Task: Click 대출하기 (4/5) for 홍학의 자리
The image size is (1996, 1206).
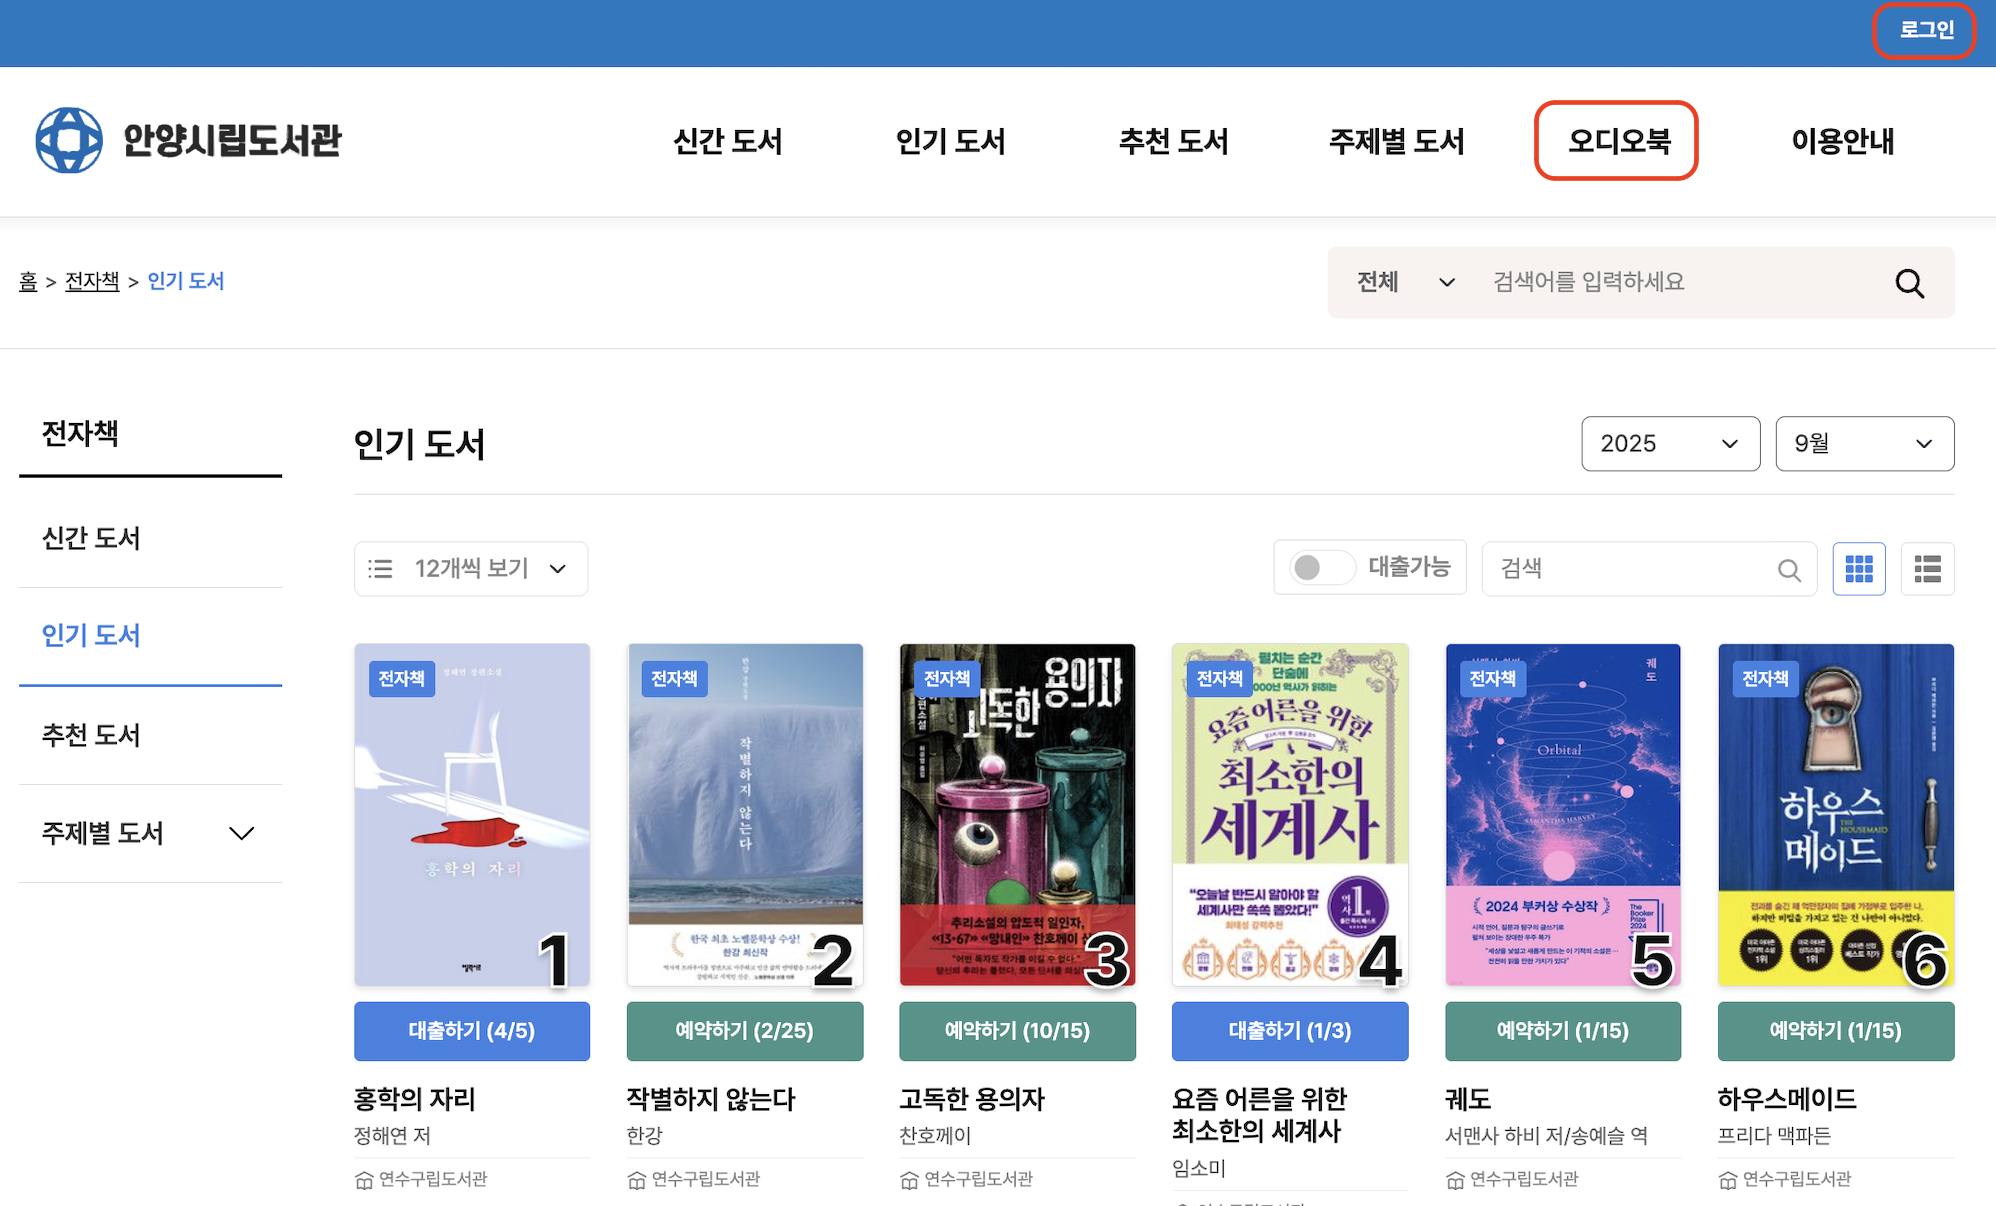Action: click(472, 1030)
